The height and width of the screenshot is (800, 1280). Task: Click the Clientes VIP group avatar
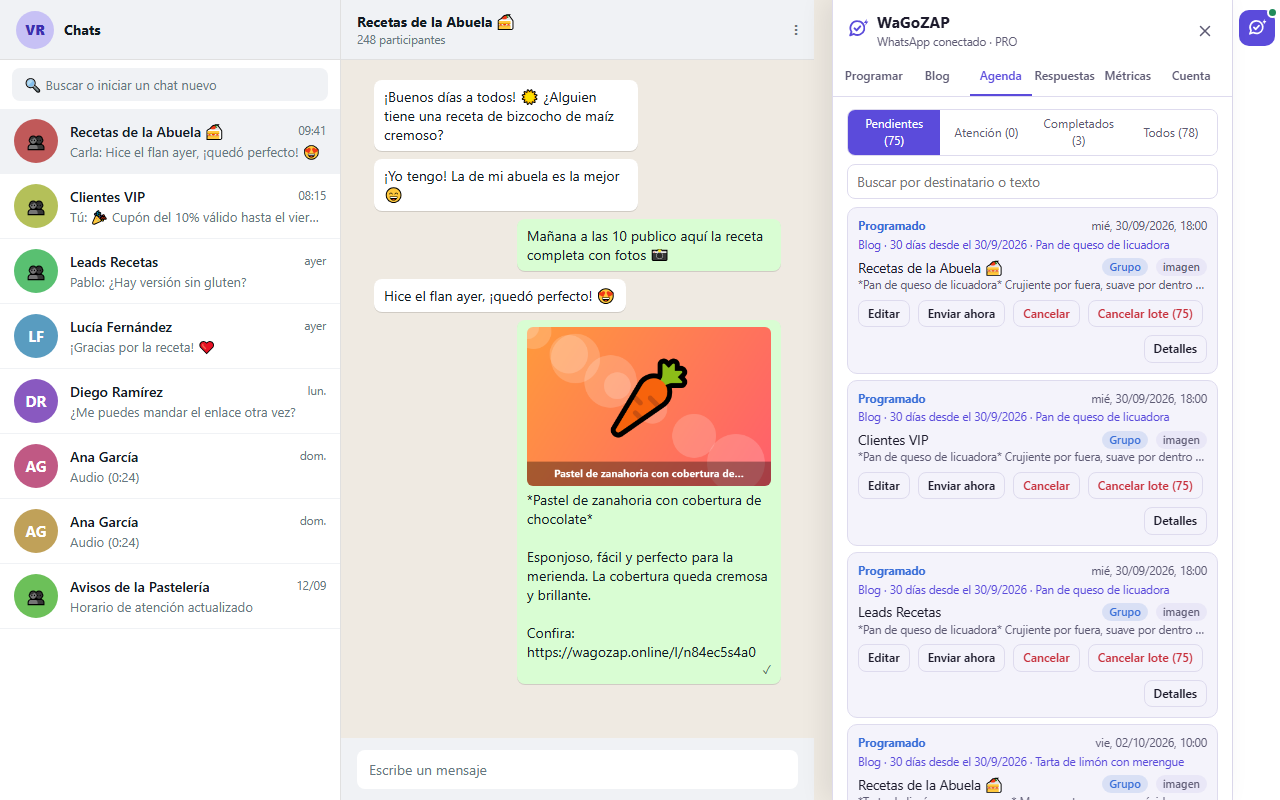36,206
